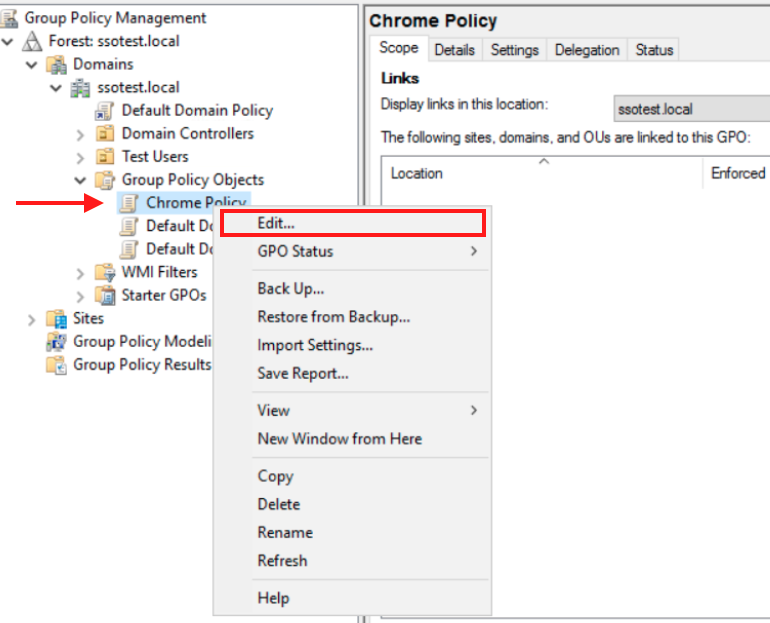Expand the Starter GPOs node
This screenshot has width=770, height=623.
click(x=80, y=296)
